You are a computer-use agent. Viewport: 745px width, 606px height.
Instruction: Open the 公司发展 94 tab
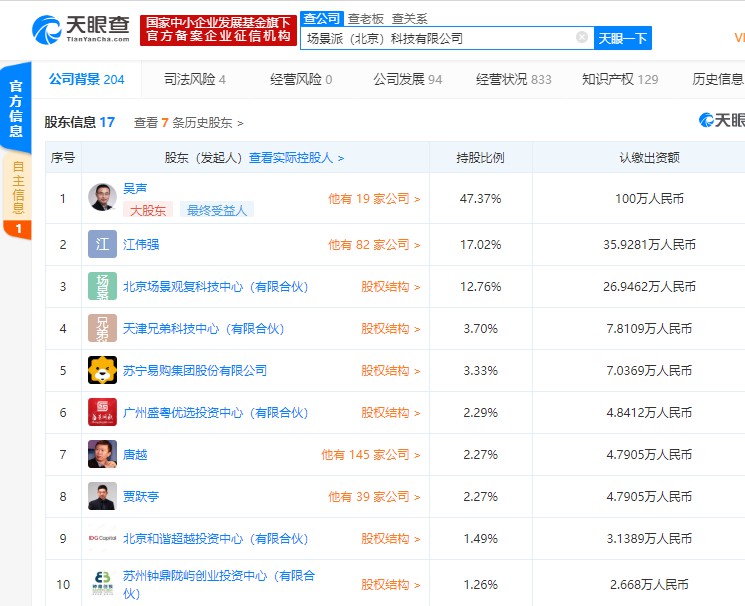pyautogui.click(x=407, y=79)
